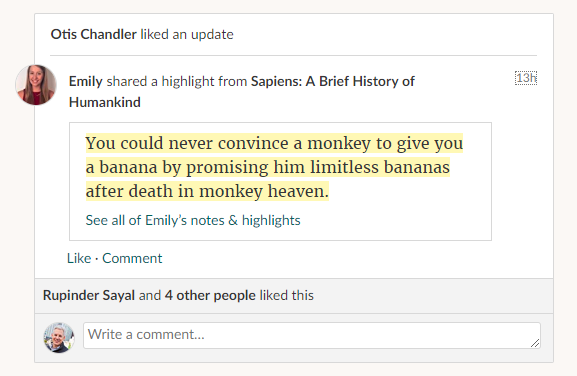Open Otis Chandler's profile link
This screenshot has height=376, width=577.
[93, 34]
